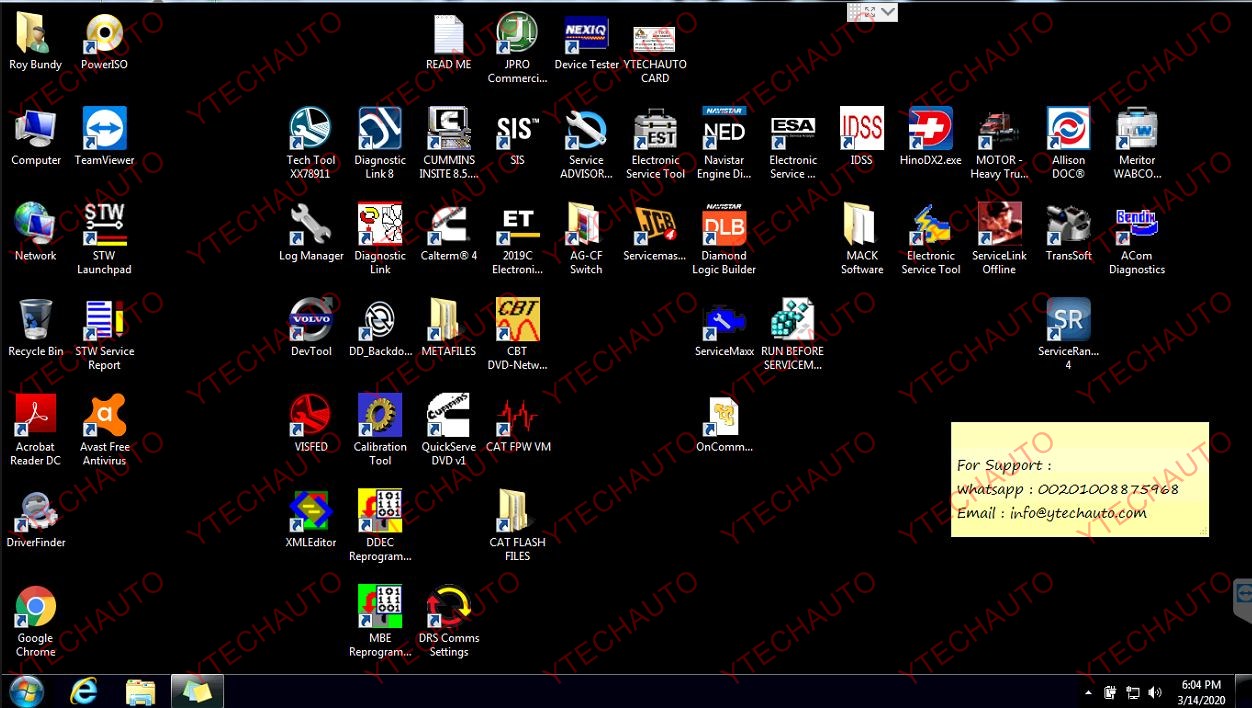1252x708 pixels.
Task: Show hidden tray icons arrow
Action: pyautogui.click(x=1088, y=692)
